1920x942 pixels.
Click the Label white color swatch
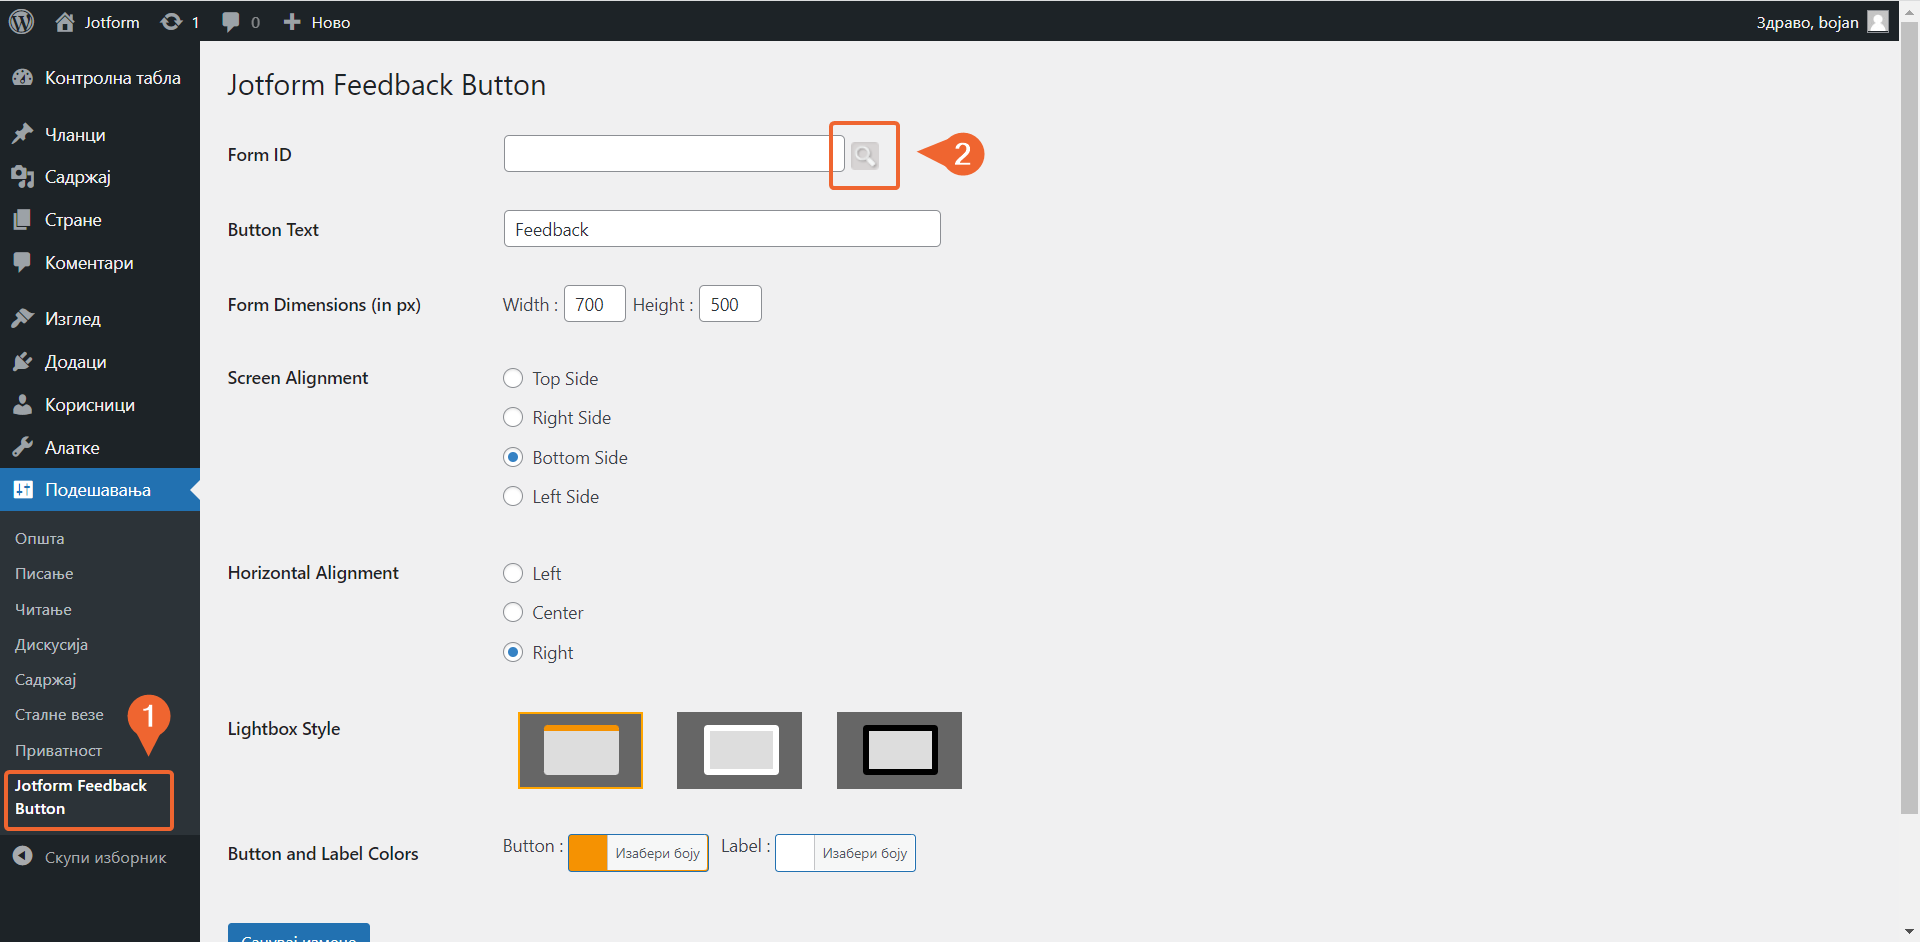coord(795,853)
